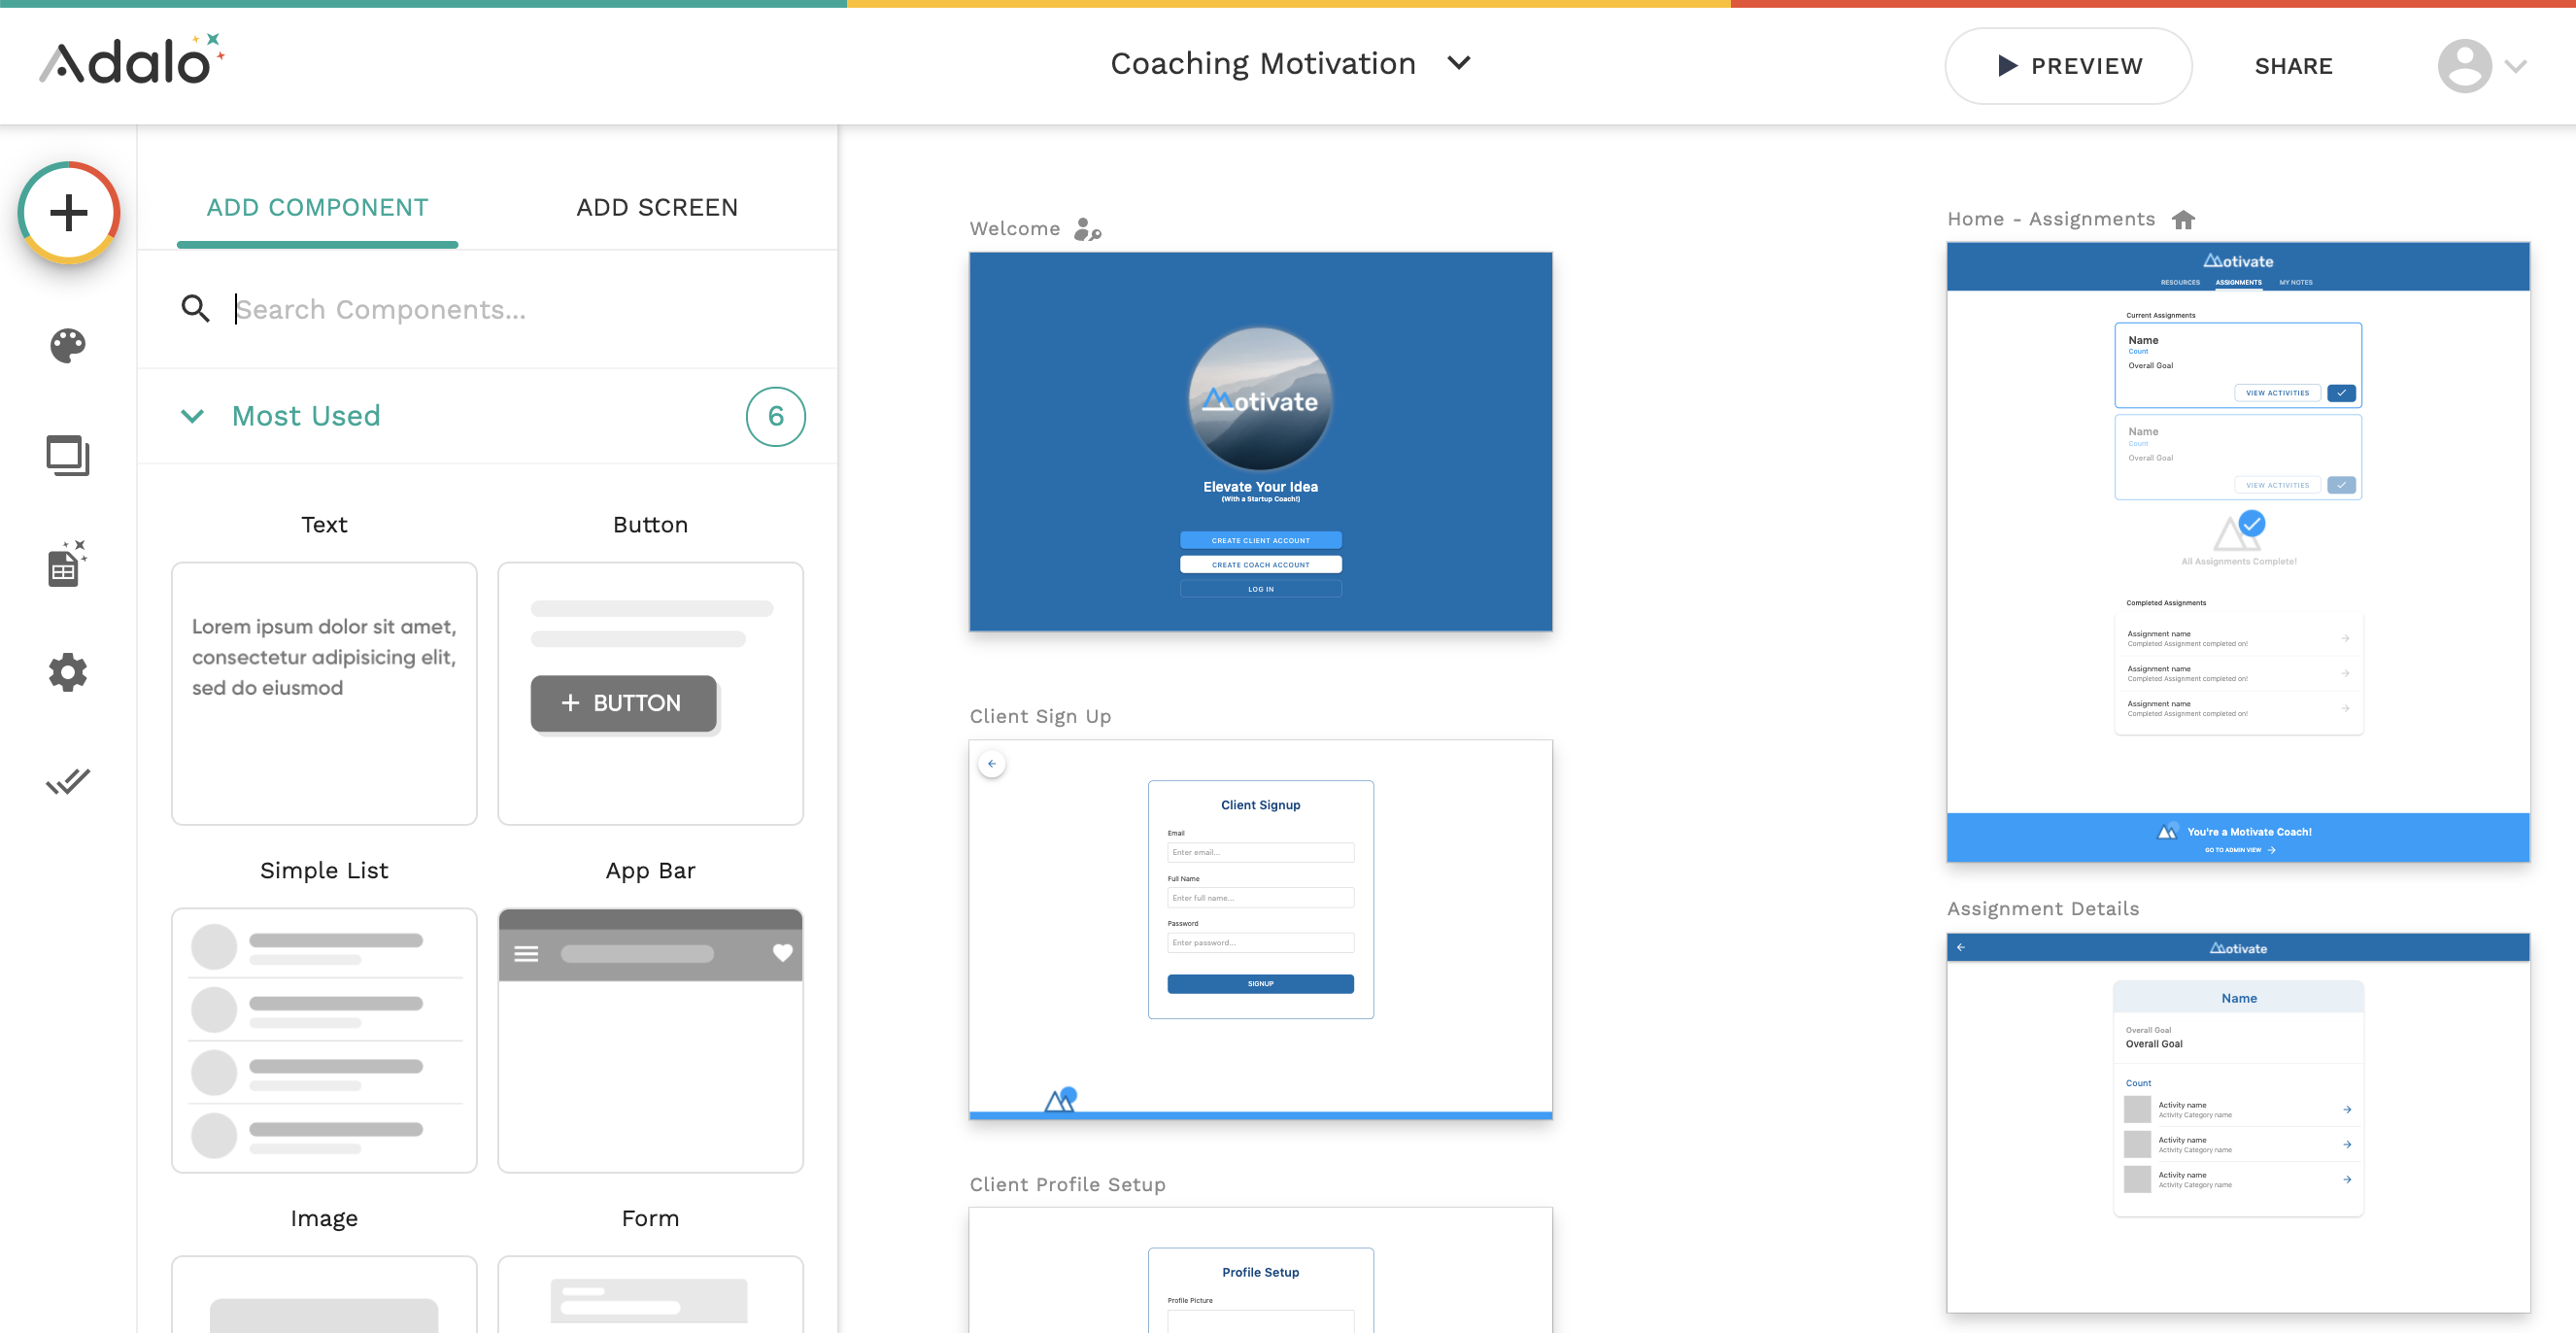Toggle faded checkmark on second assignment card
Screen dimensions: 2576x1333
2341,485
